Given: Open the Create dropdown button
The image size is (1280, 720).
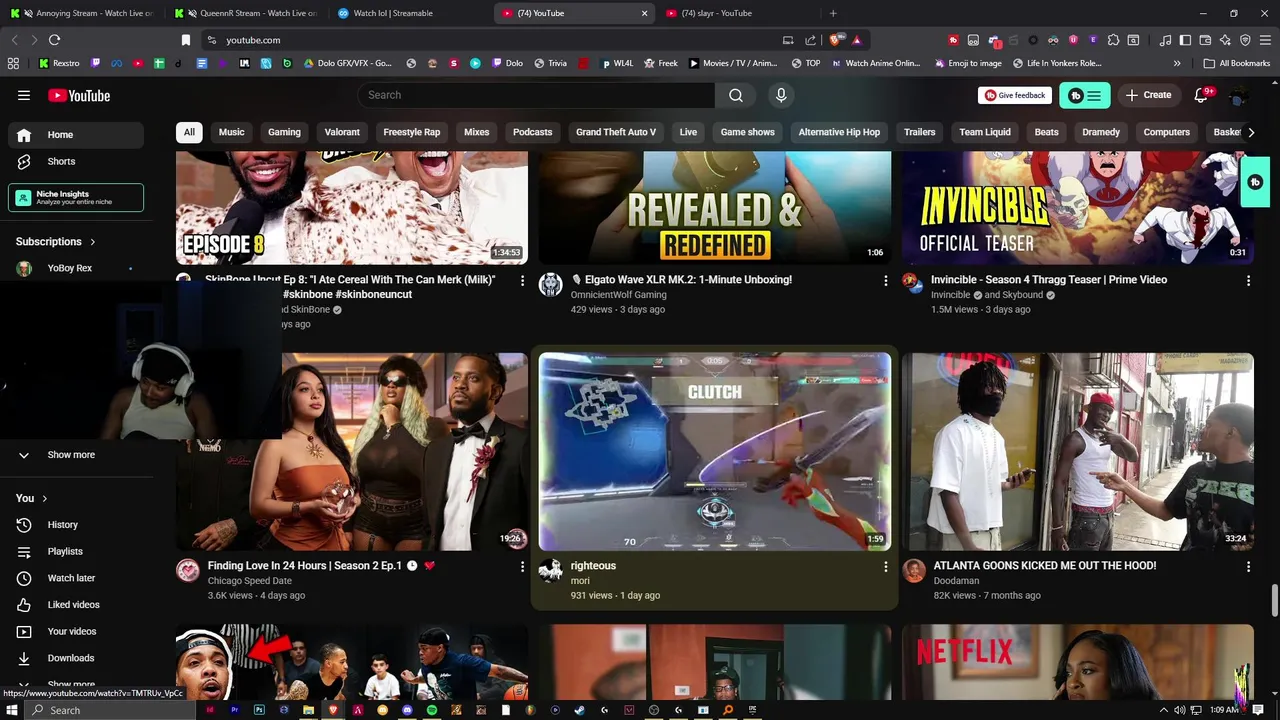Looking at the screenshot, I should (1148, 95).
